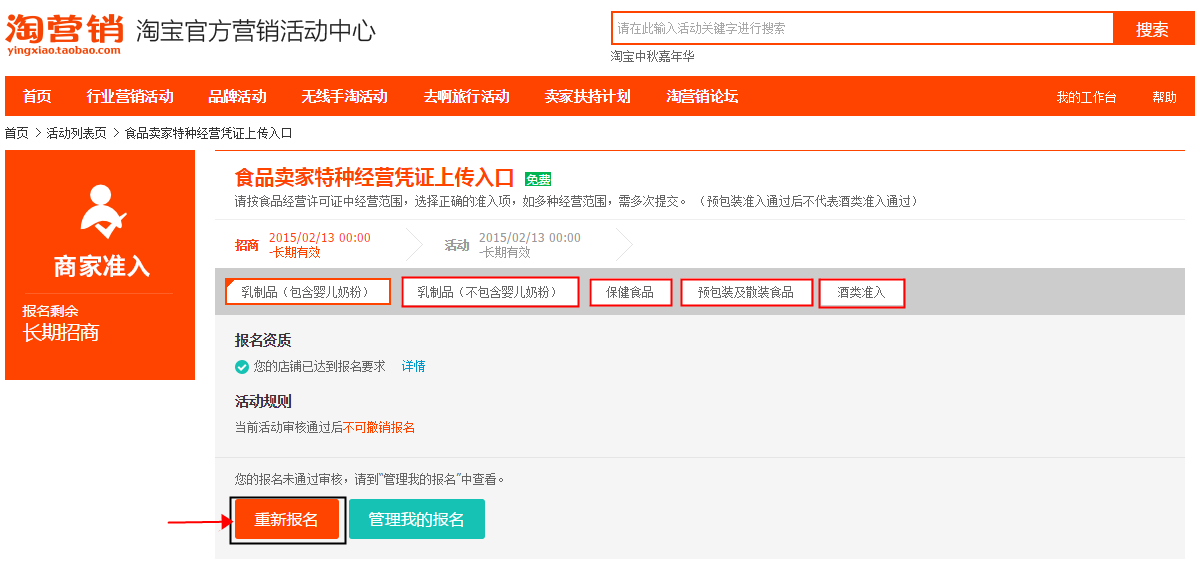Click the 不可撤销报名 red text
The width and height of the screenshot is (1200, 566).
click(x=380, y=428)
